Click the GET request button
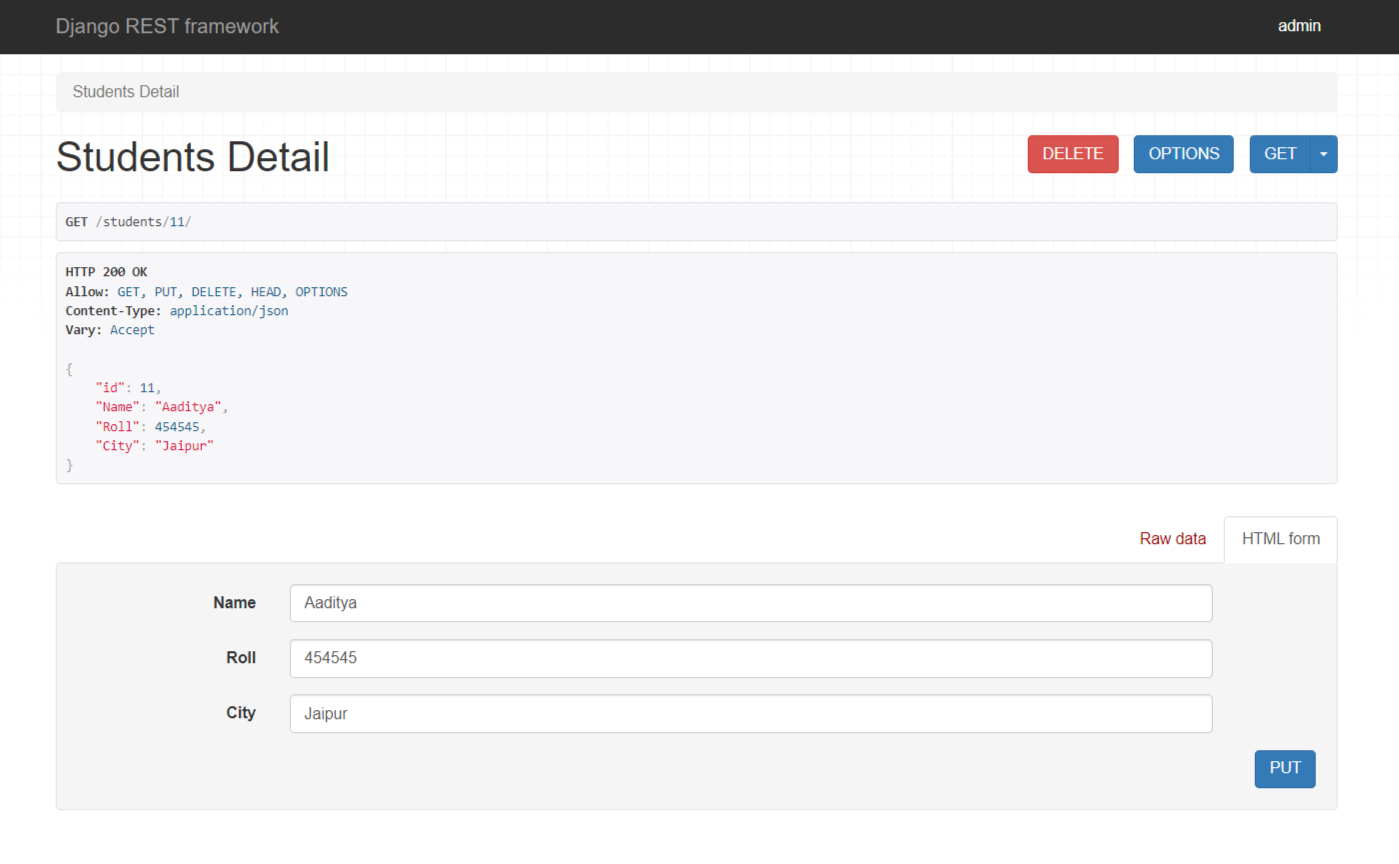Screen dimensions: 1399x864 click(1279, 154)
